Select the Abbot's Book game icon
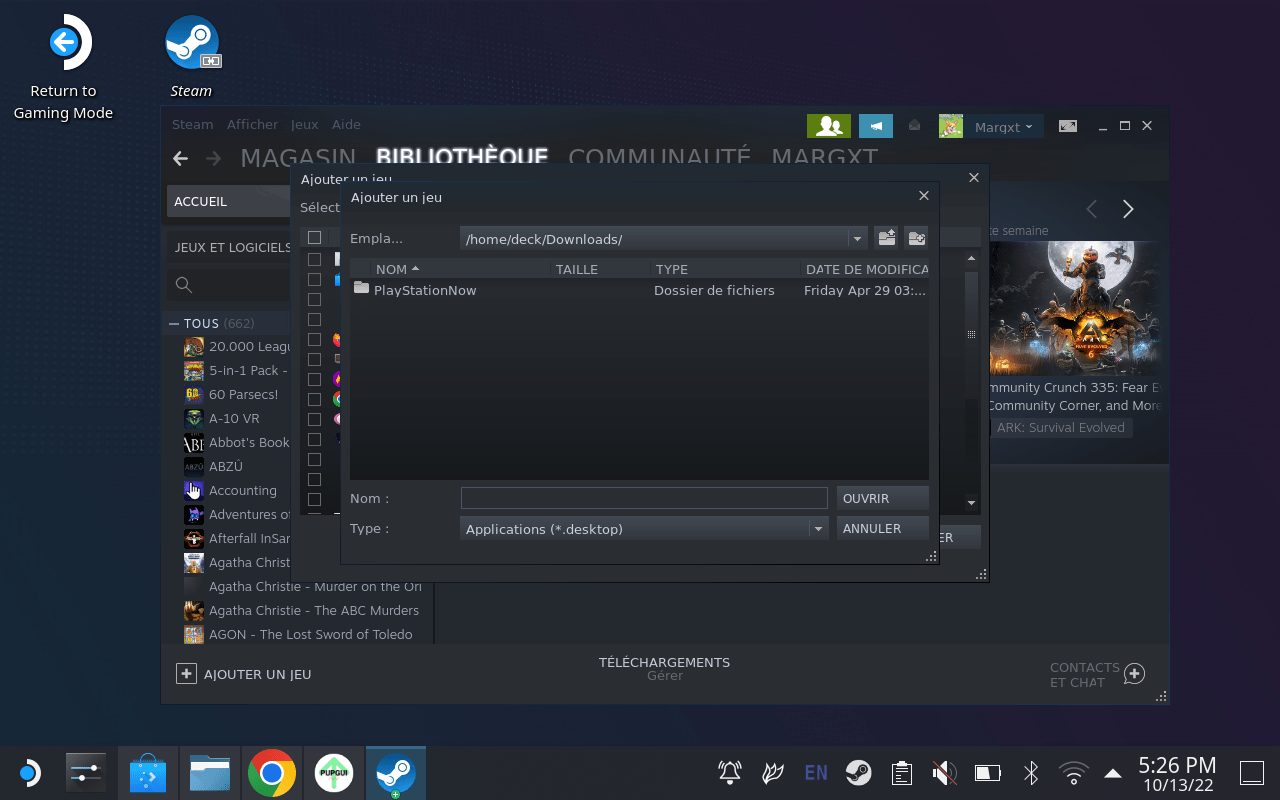The image size is (1280, 800). [x=194, y=443]
